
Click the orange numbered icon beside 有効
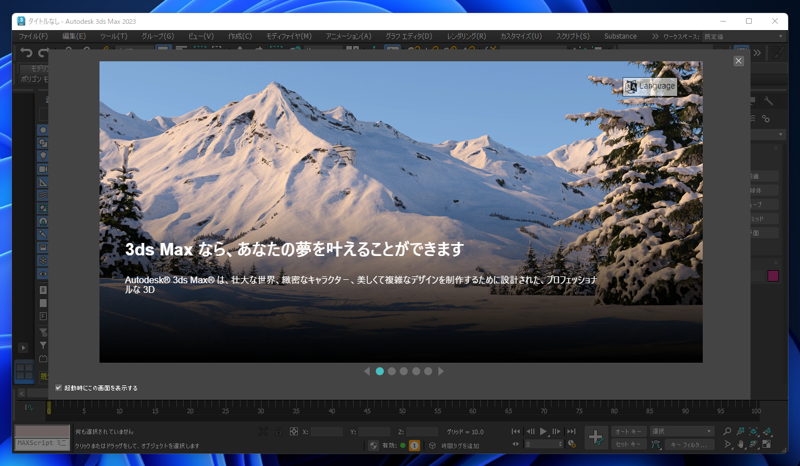coord(414,446)
